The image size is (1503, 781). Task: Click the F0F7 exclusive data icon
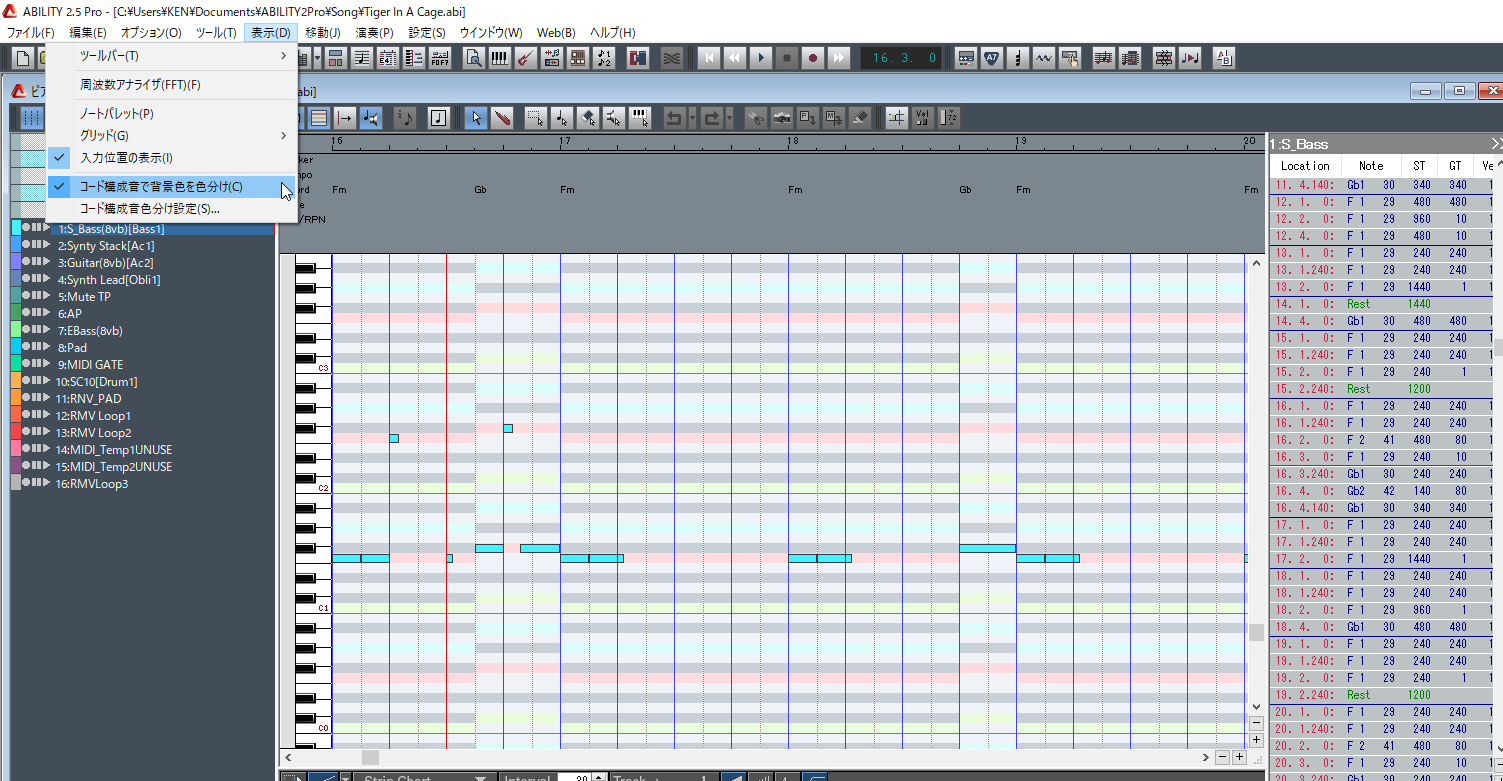pos(440,58)
